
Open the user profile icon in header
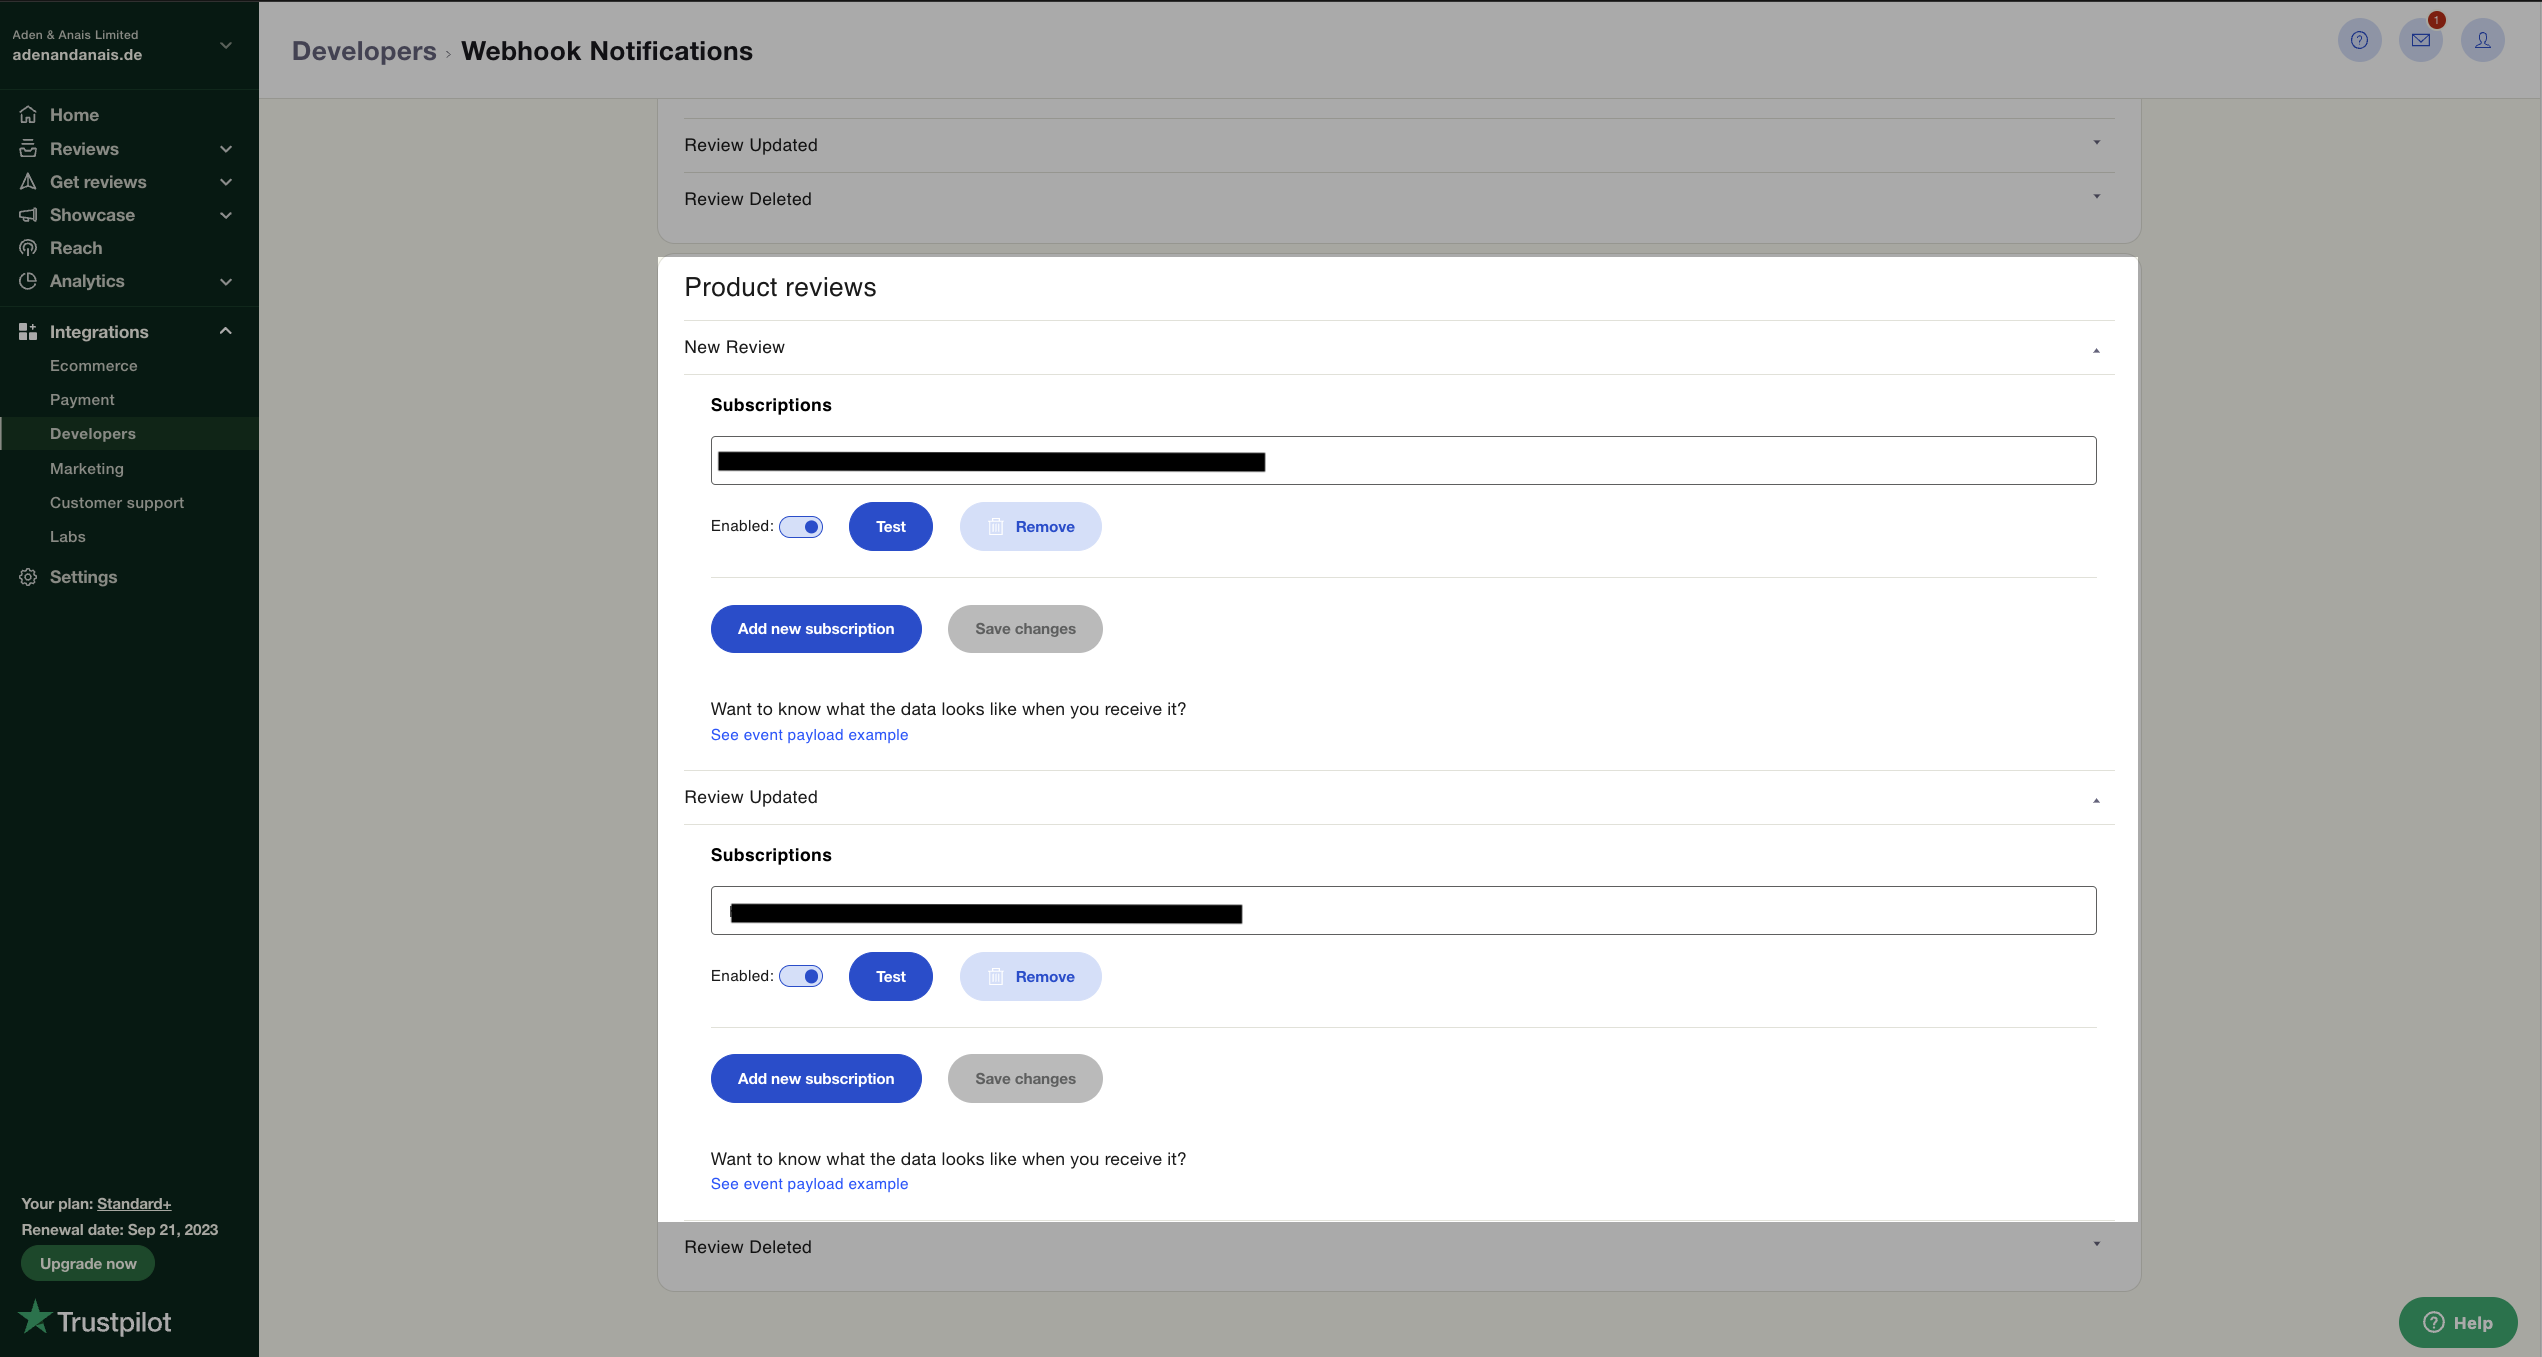(2483, 40)
